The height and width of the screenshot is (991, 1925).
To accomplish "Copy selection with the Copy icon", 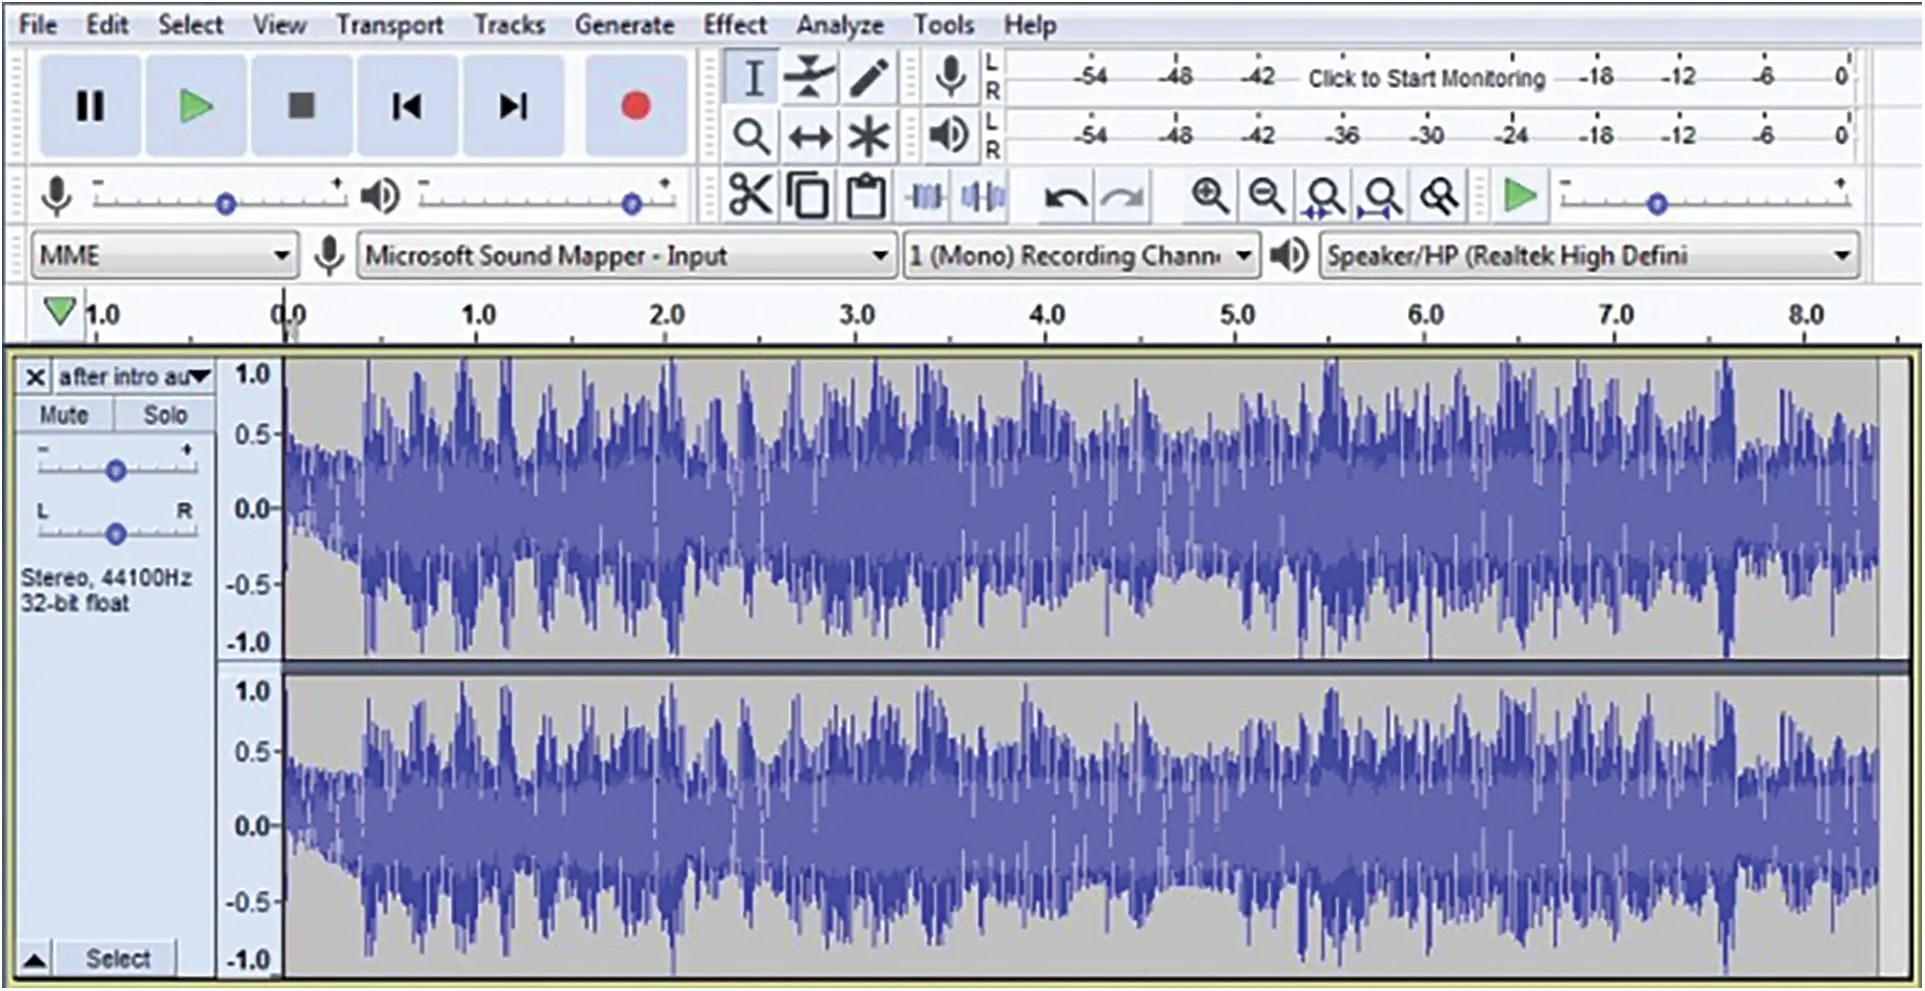I will coord(808,195).
